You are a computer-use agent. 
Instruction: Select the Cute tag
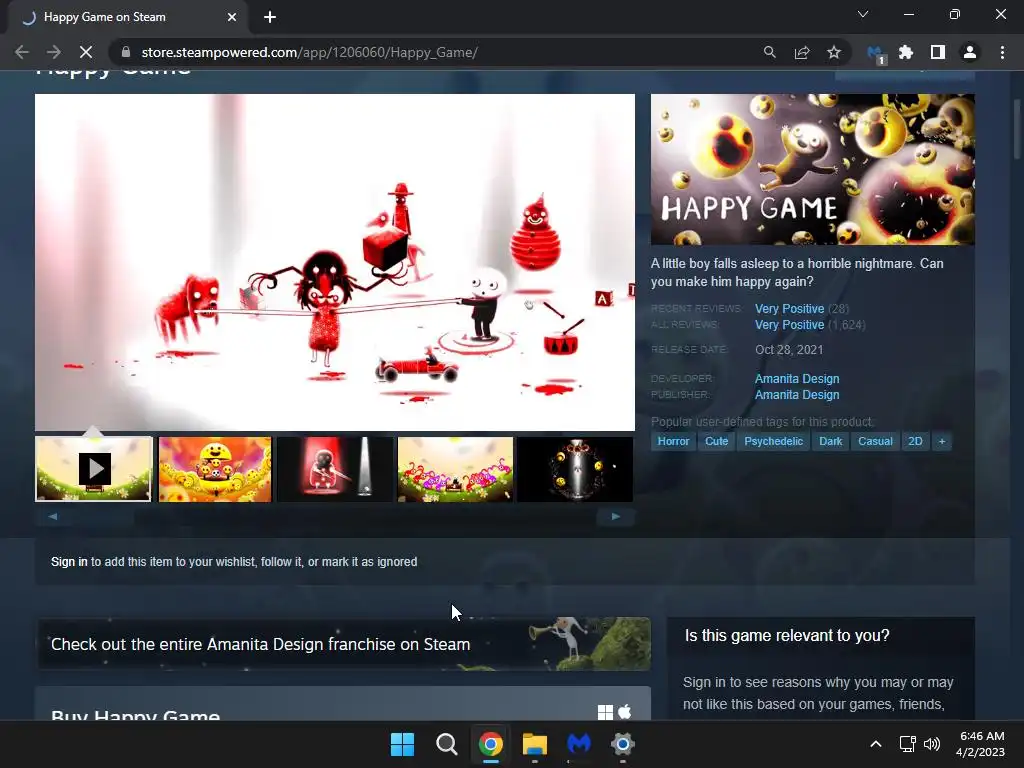[716, 441]
